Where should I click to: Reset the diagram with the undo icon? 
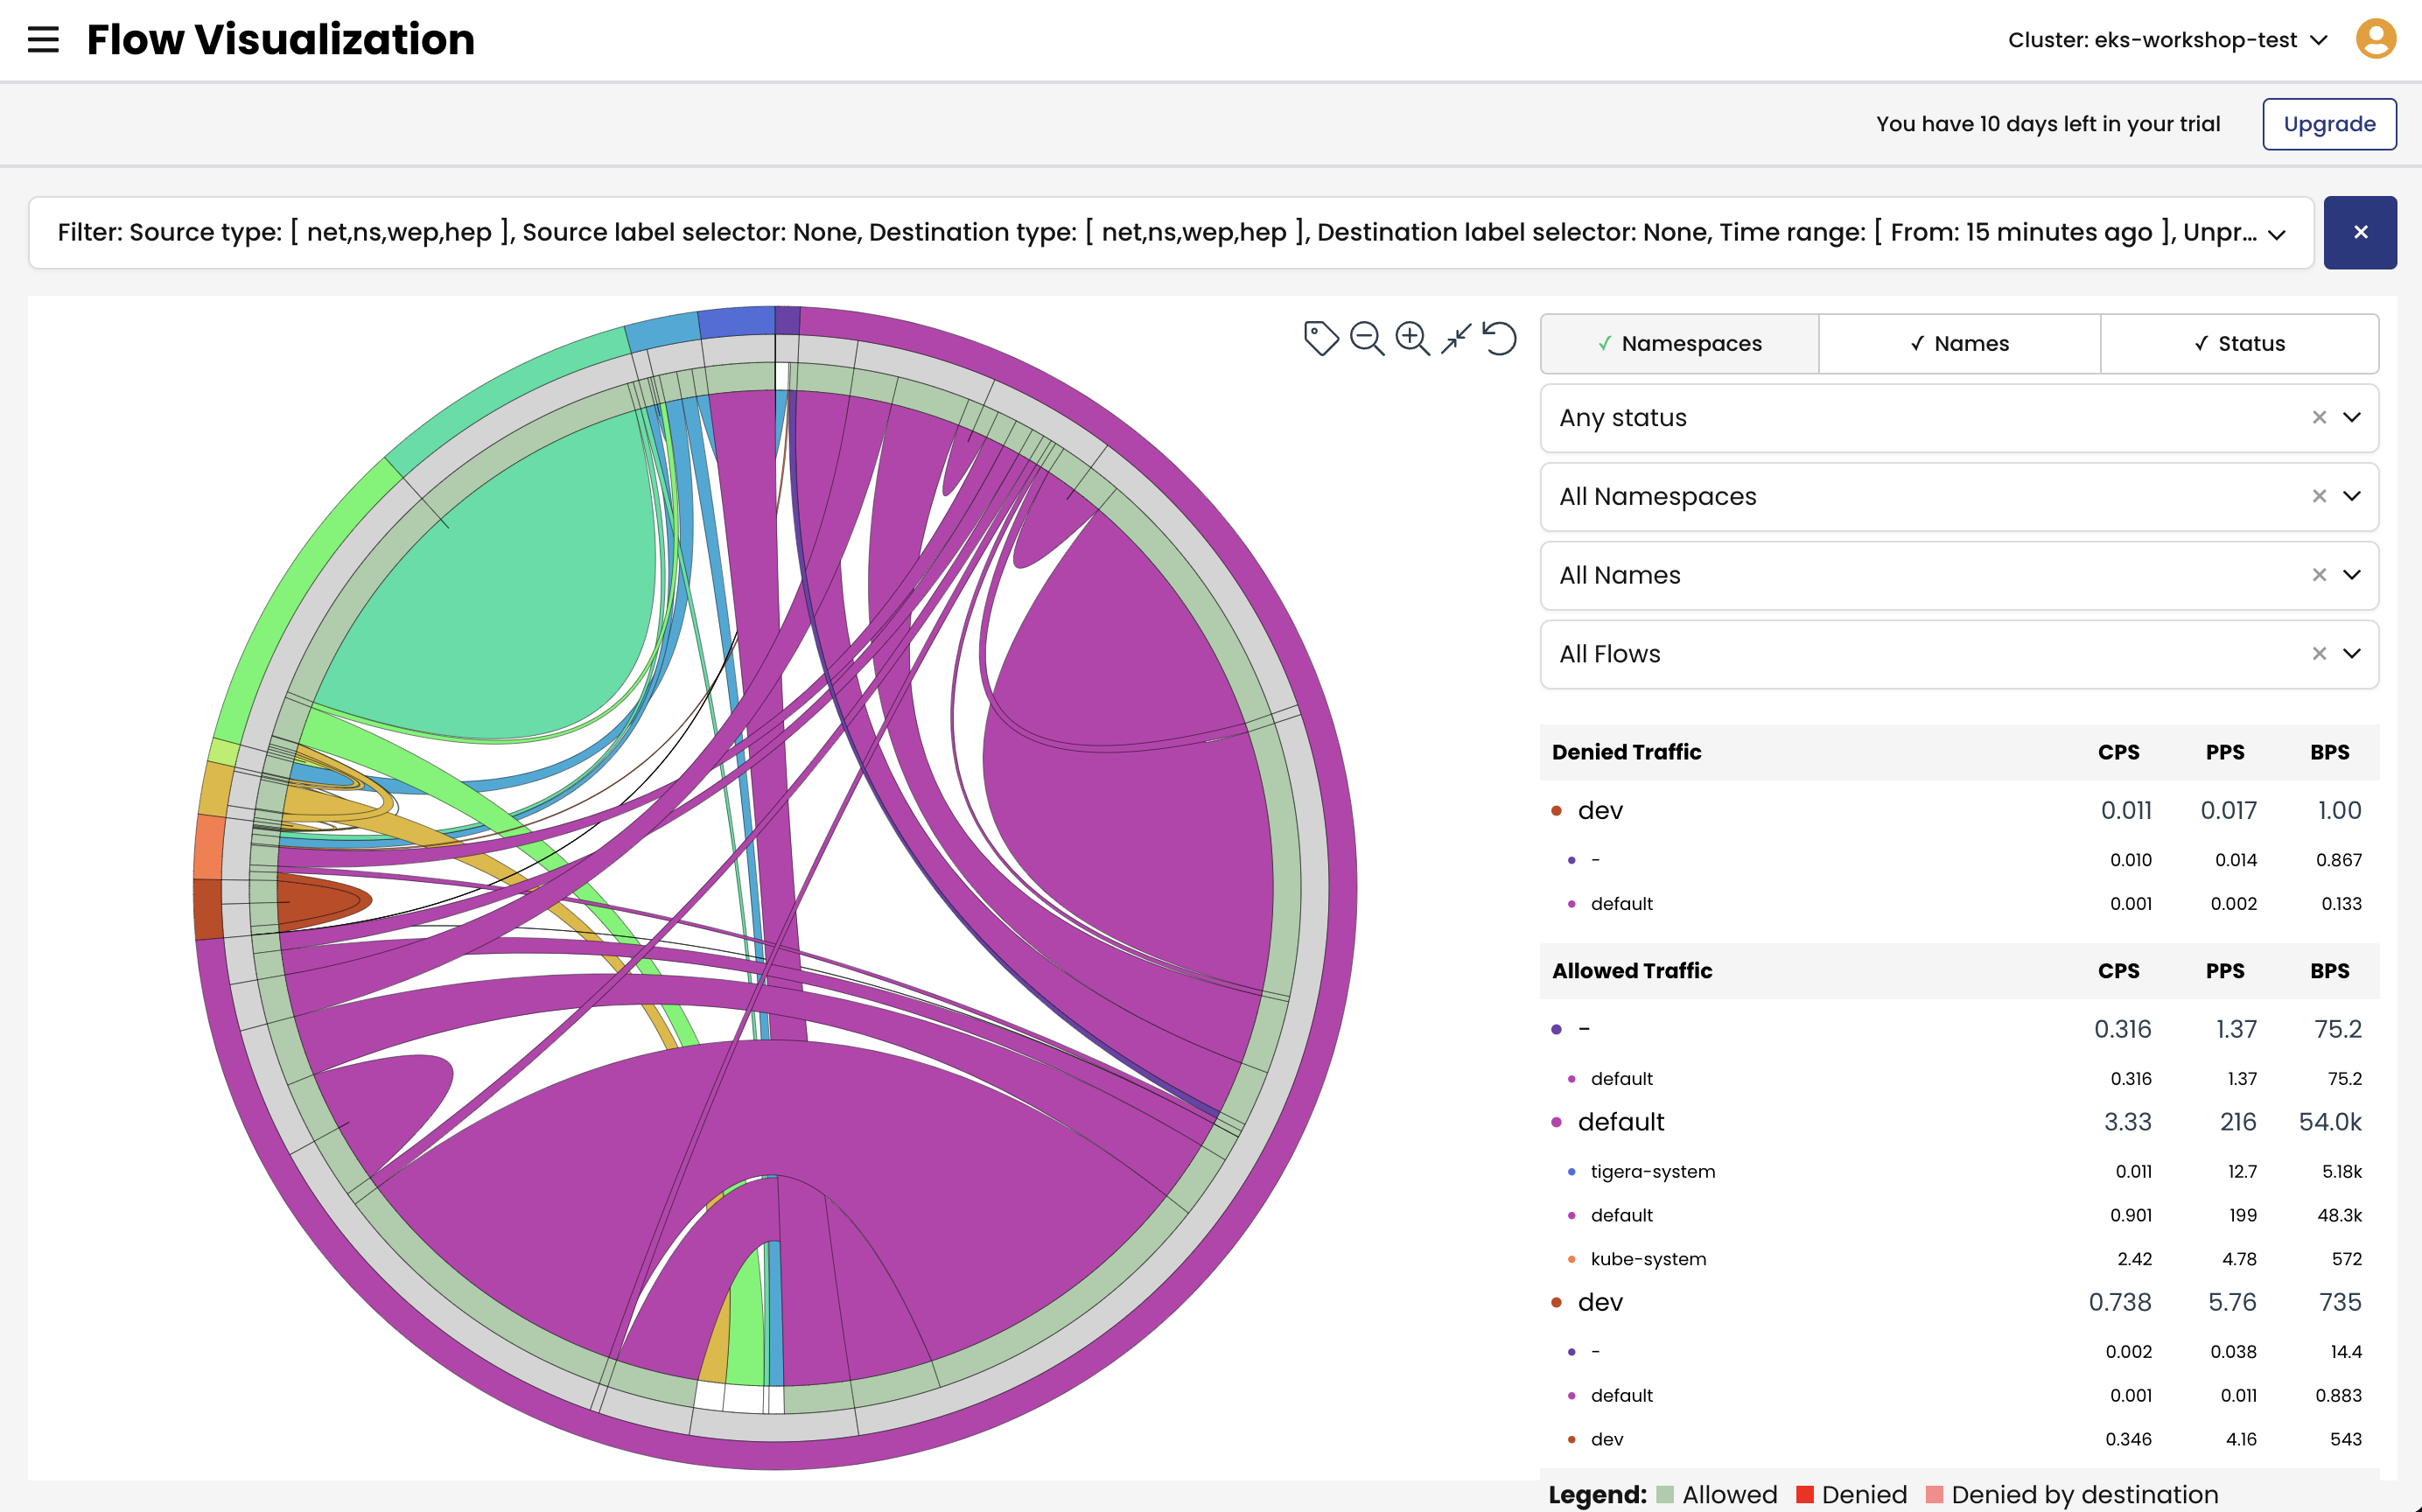pyautogui.click(x=1499, y=338)
